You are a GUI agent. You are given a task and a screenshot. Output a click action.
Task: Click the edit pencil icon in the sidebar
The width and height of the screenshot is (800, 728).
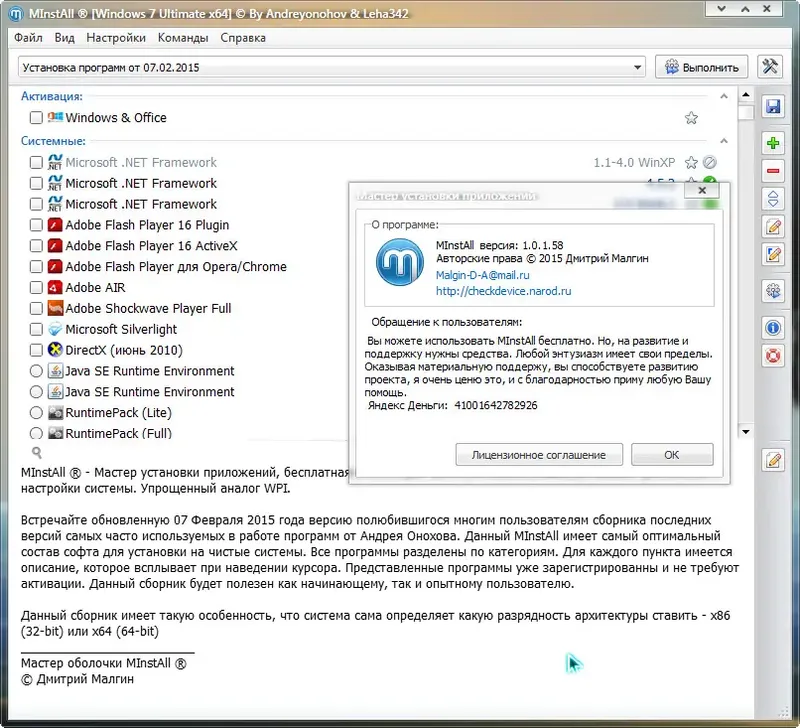772,227
